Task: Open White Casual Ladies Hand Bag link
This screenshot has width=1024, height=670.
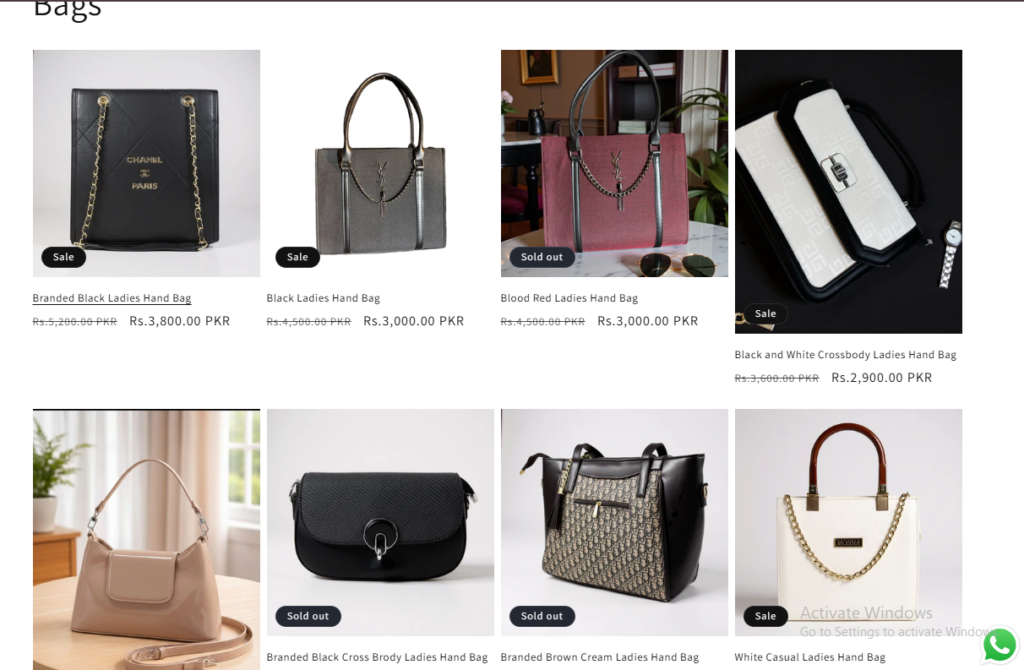Action: (810, 657)
